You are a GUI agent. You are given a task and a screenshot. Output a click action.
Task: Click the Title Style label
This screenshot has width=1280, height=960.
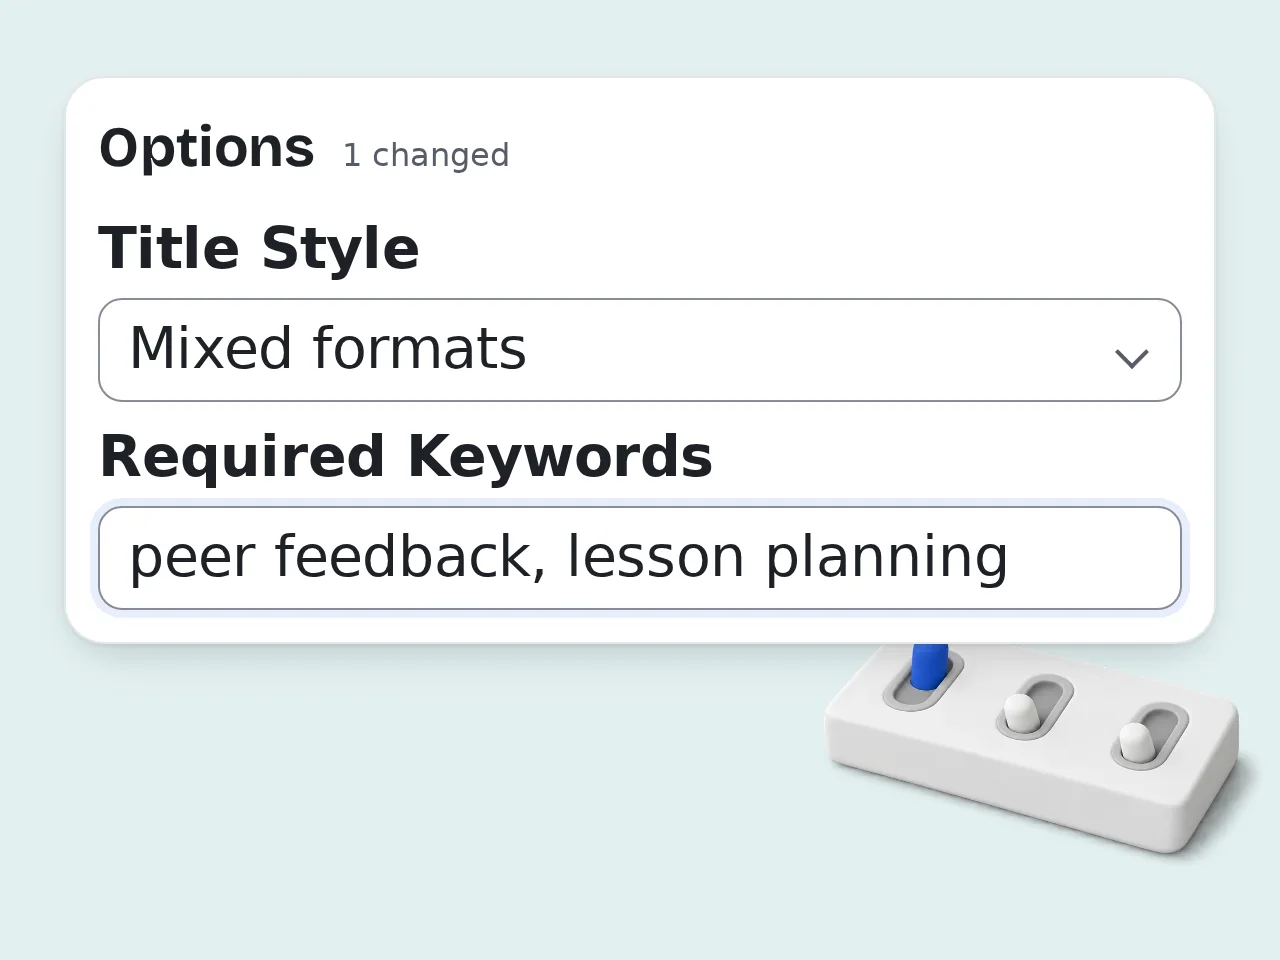(x=259, y=249)
